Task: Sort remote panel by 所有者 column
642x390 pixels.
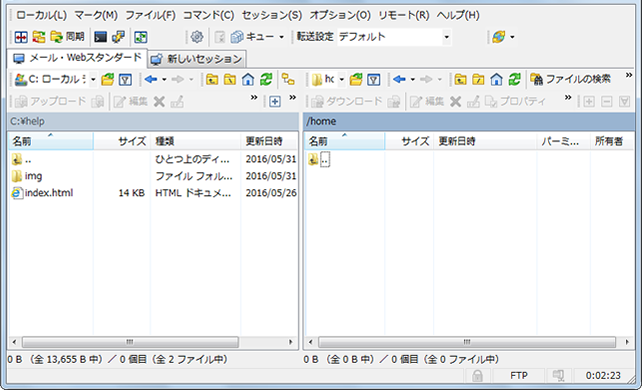Action: [612, 142]
